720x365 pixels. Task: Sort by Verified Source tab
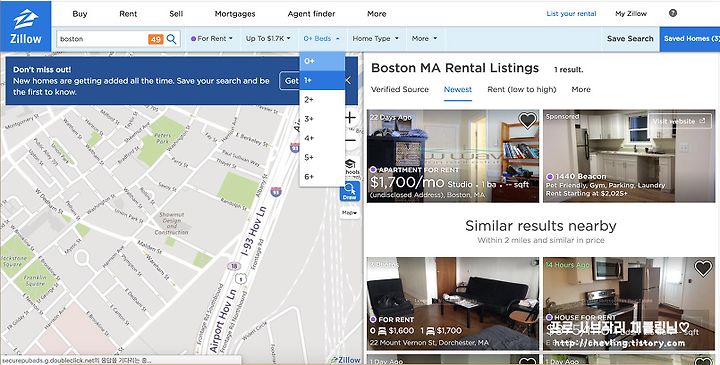pyautogui.click(x=399, y=90)
